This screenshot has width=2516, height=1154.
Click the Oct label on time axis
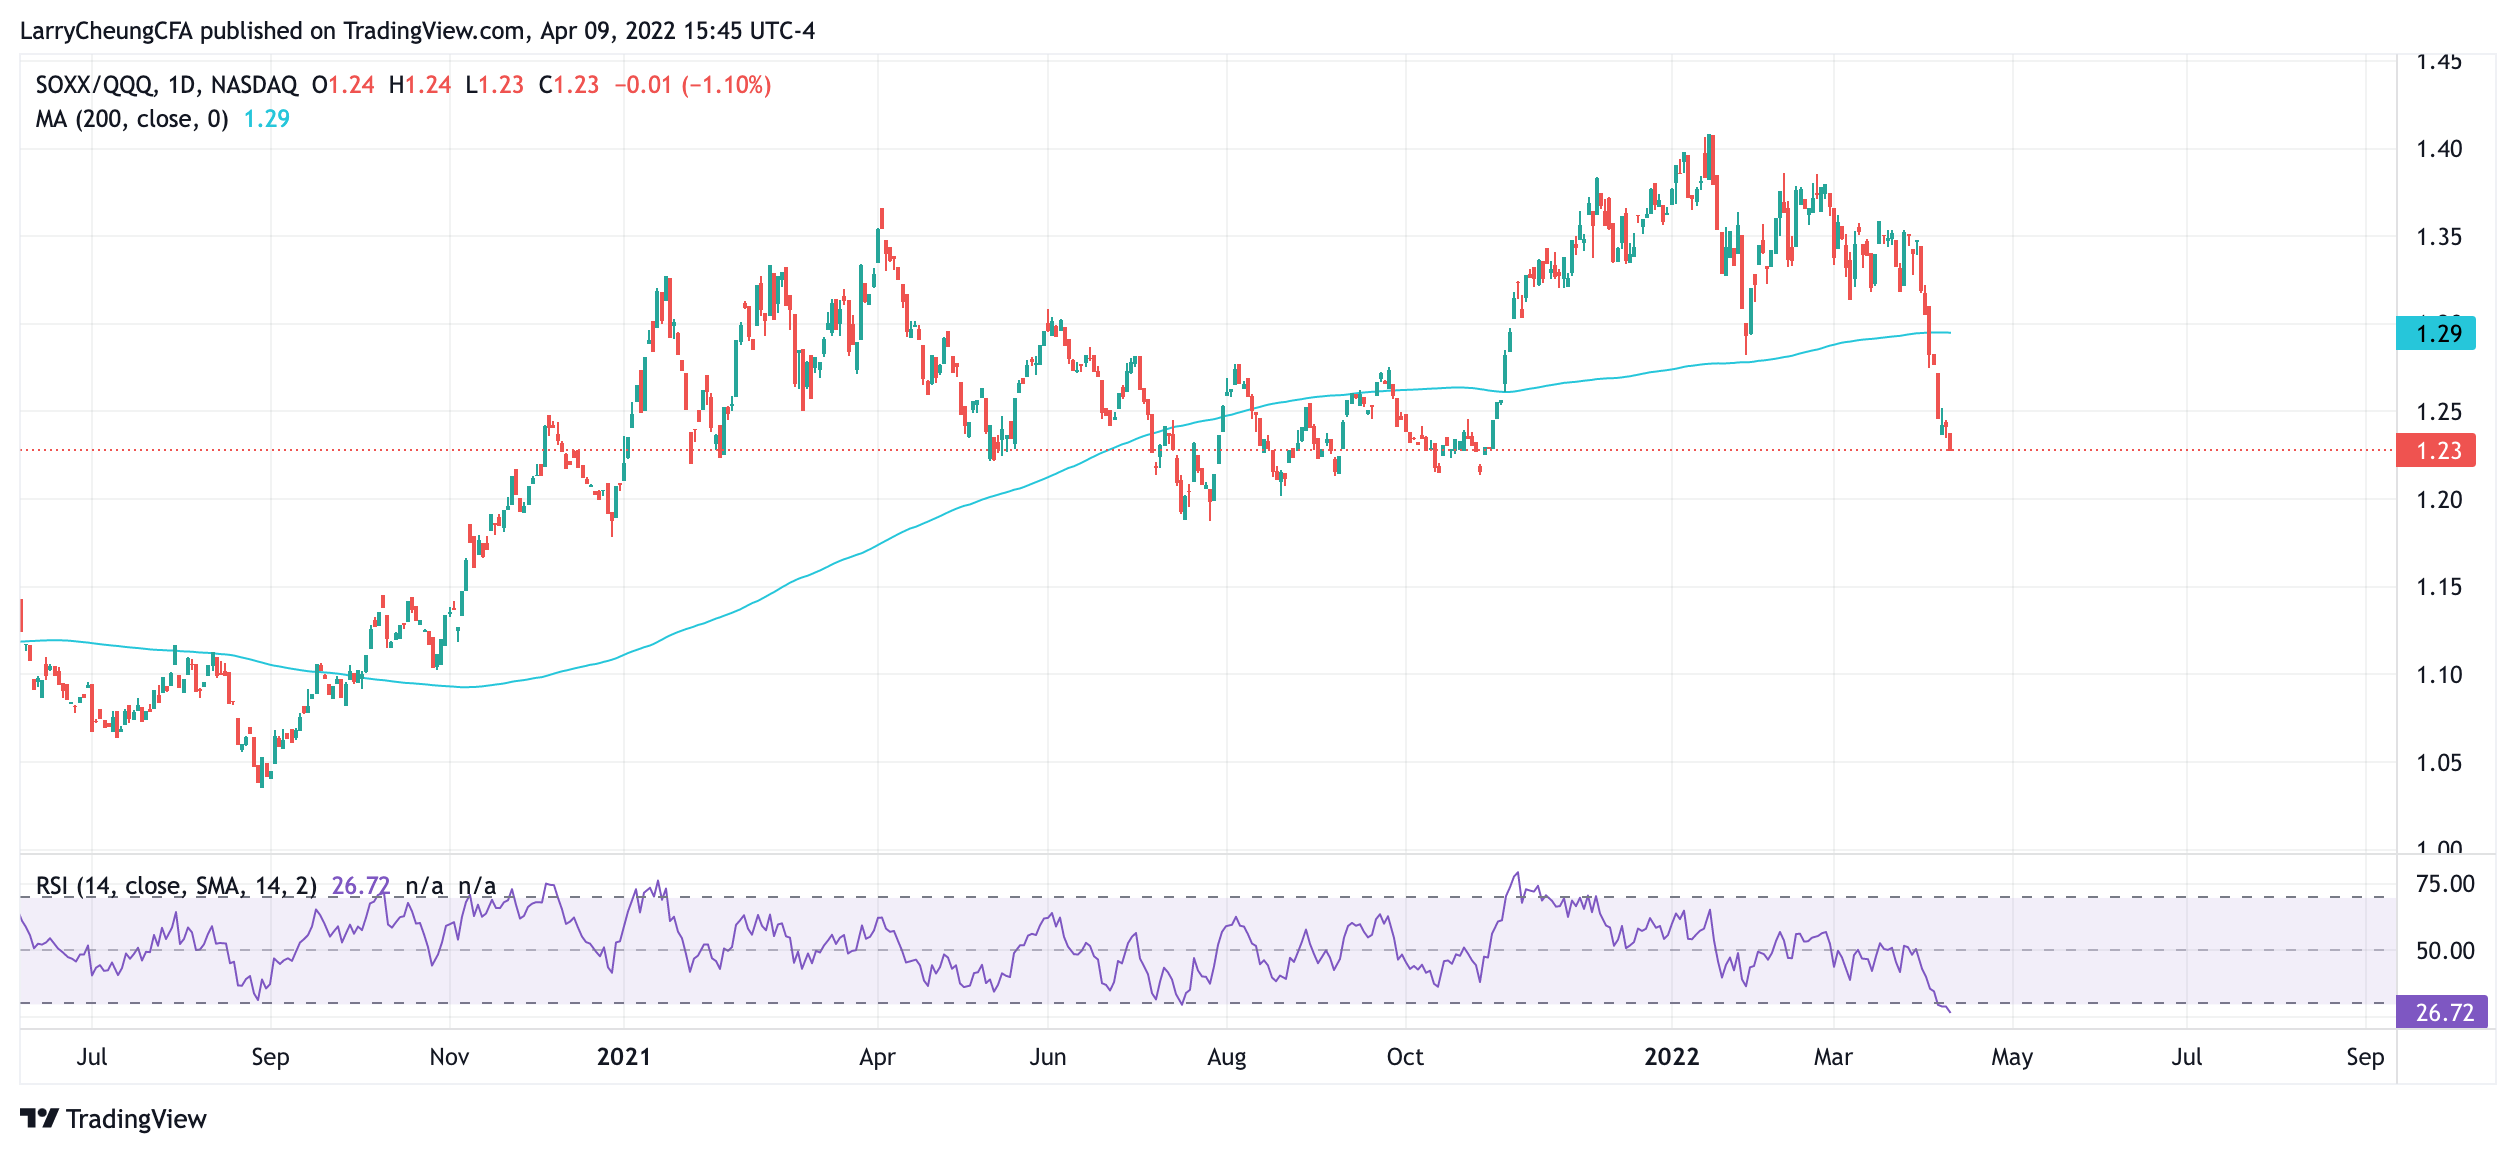(1405, 1057)
